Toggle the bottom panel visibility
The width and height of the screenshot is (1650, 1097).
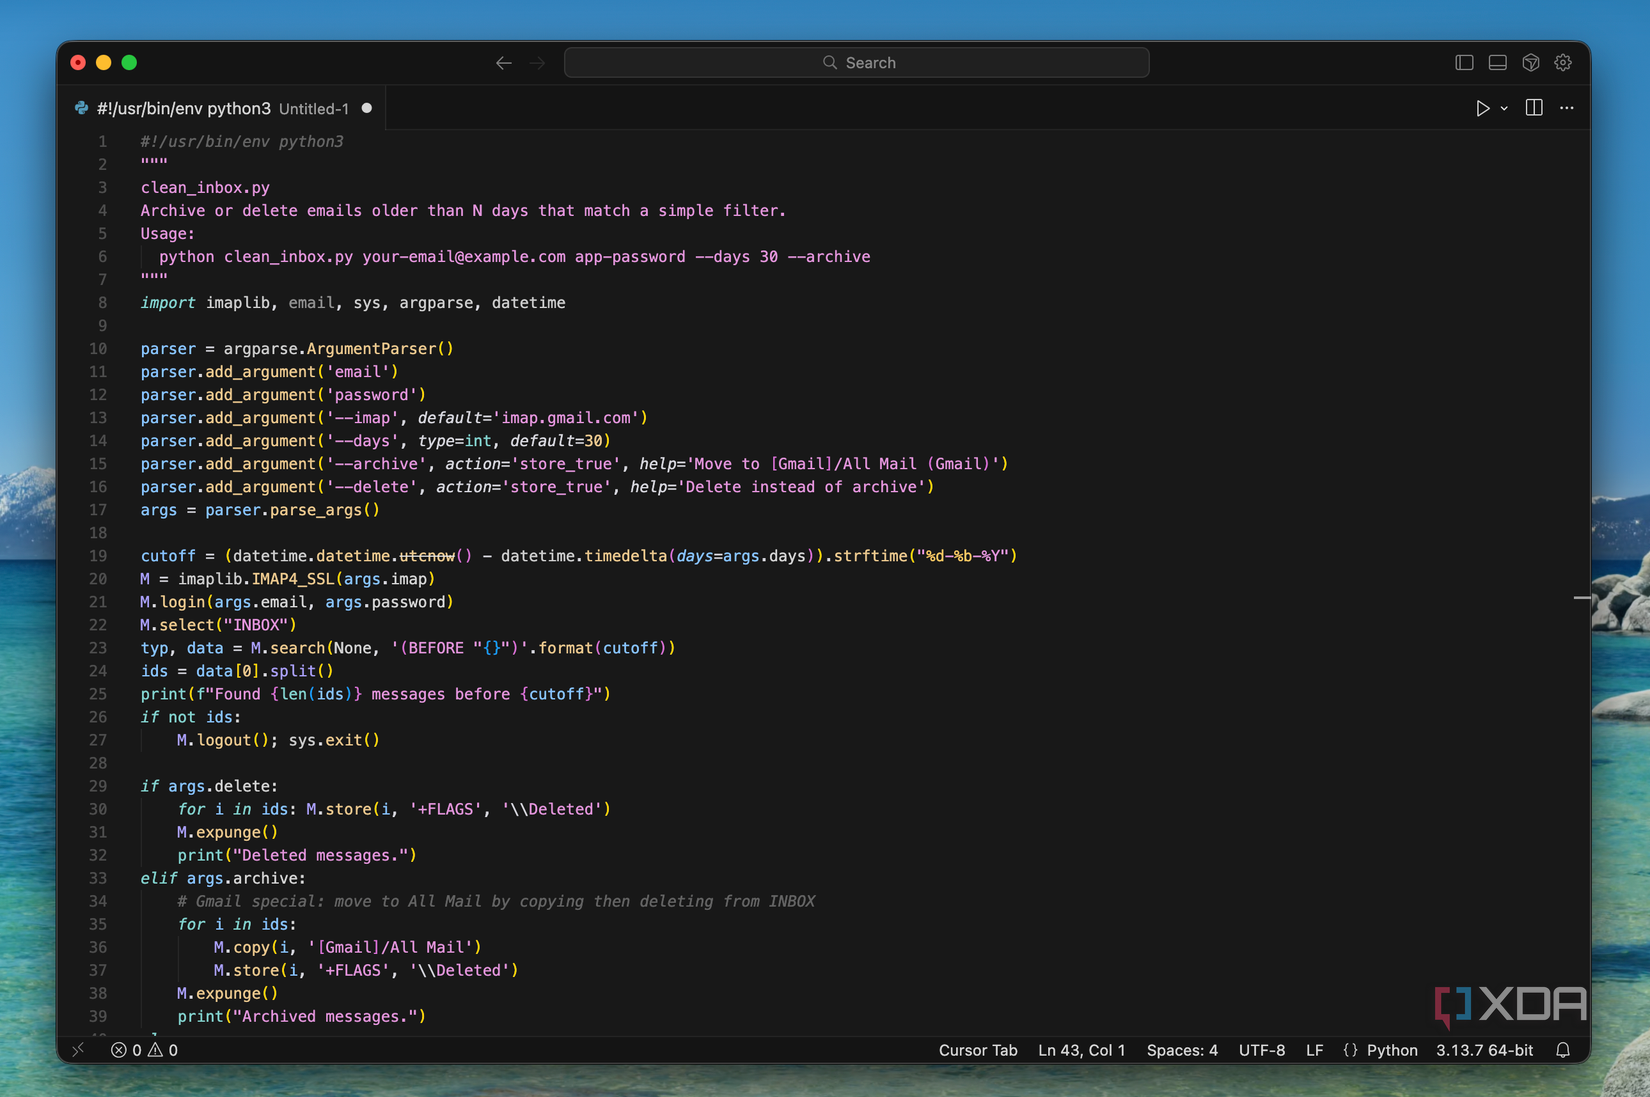pos(1497,63)
